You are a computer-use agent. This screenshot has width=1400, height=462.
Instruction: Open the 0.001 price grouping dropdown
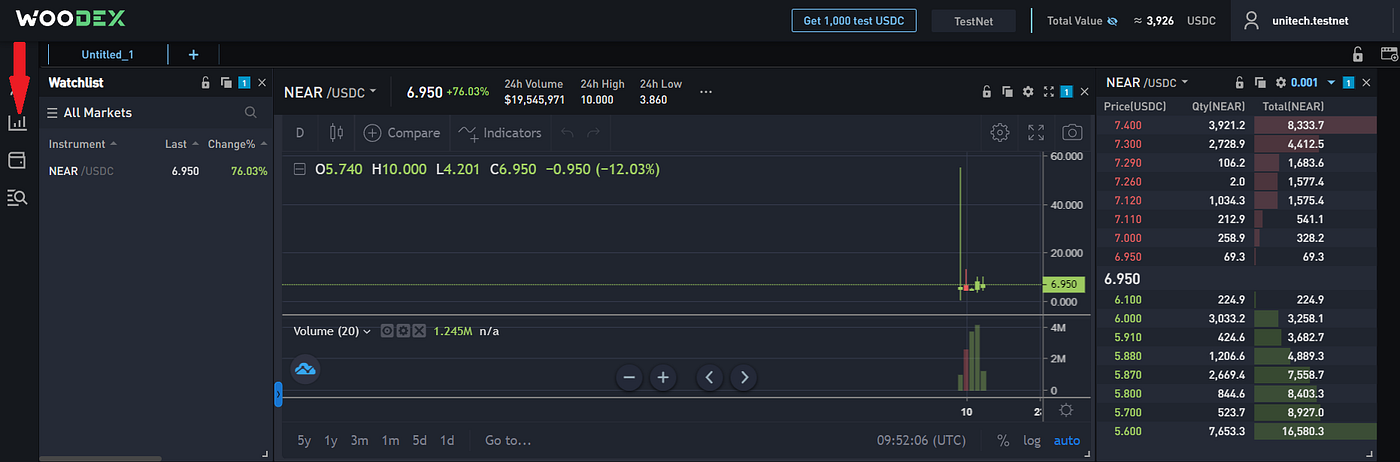pos(1312,83)
